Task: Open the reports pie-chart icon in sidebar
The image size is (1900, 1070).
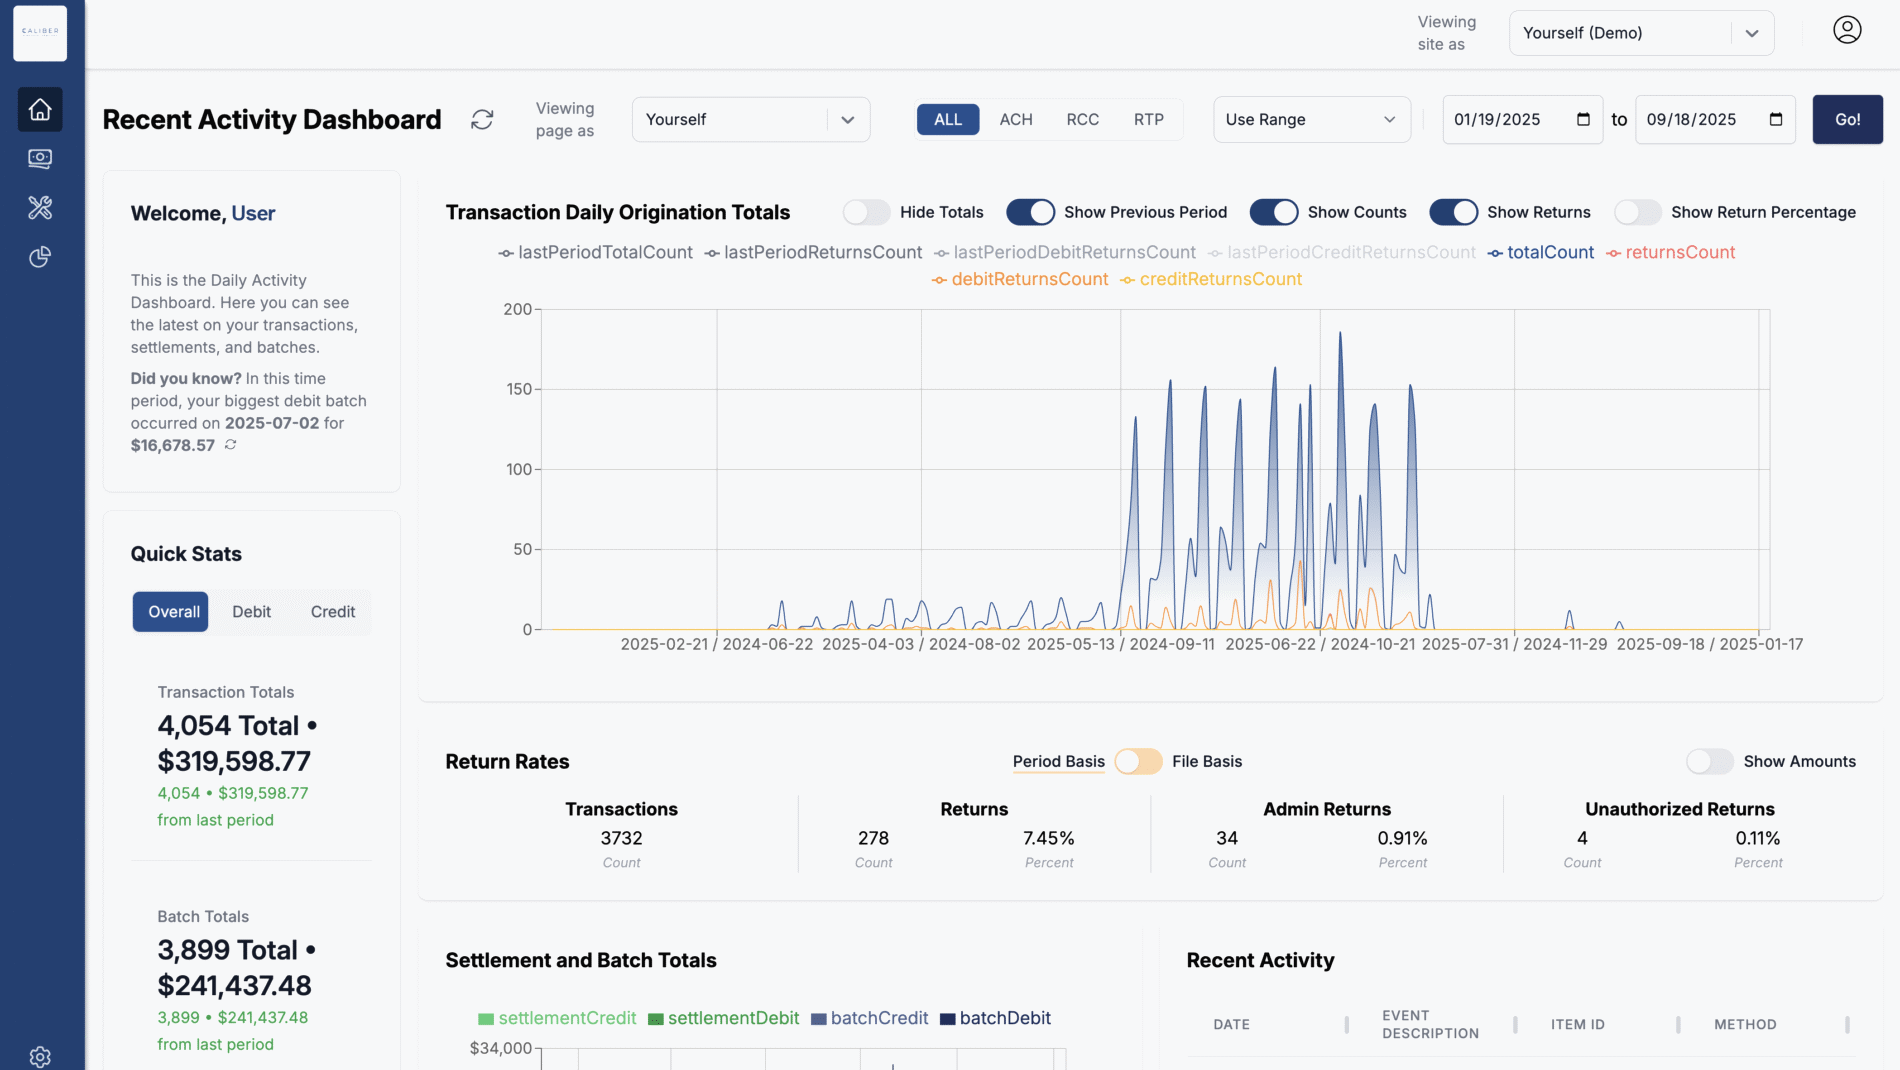Action: pyautogui.click(x=40, y=257)
